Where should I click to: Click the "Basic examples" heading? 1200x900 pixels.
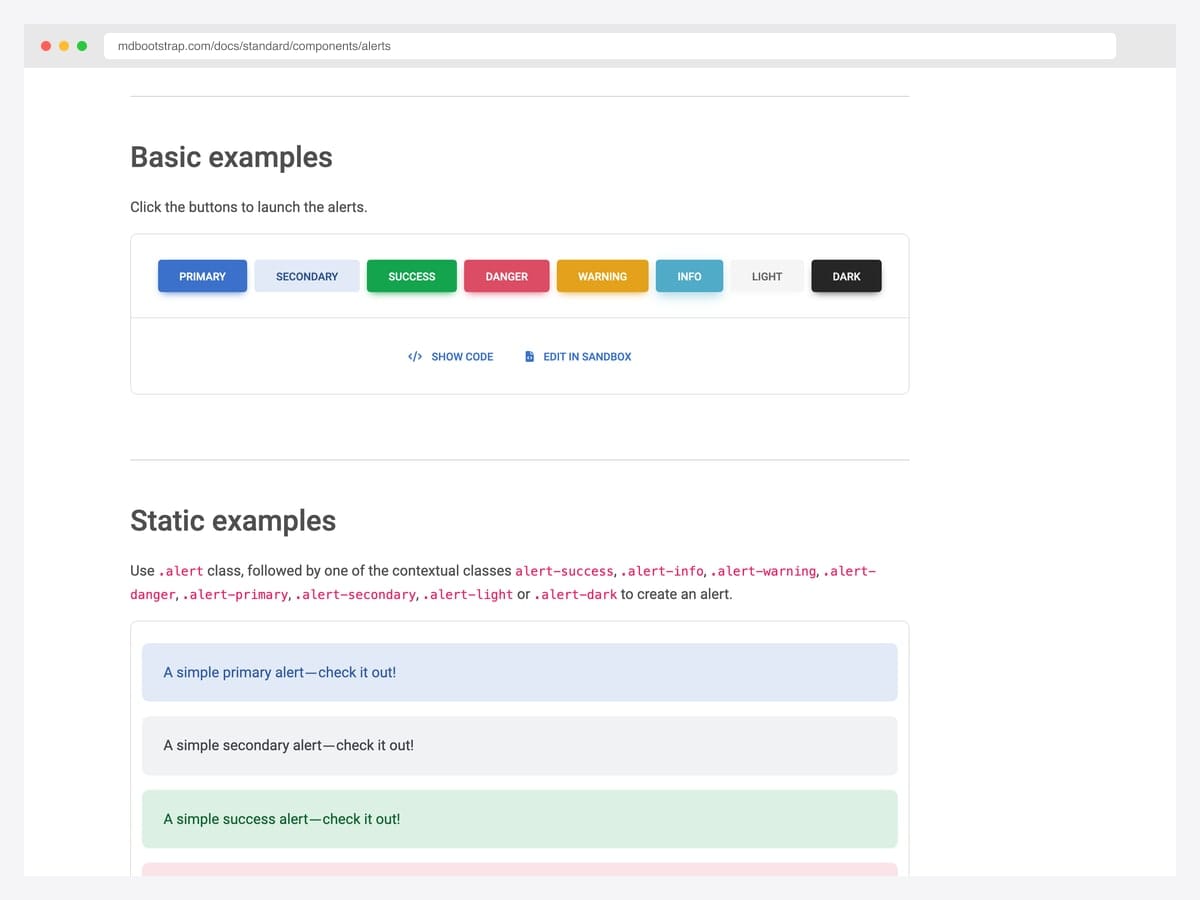pyautogui.click(x=231, y=157)
